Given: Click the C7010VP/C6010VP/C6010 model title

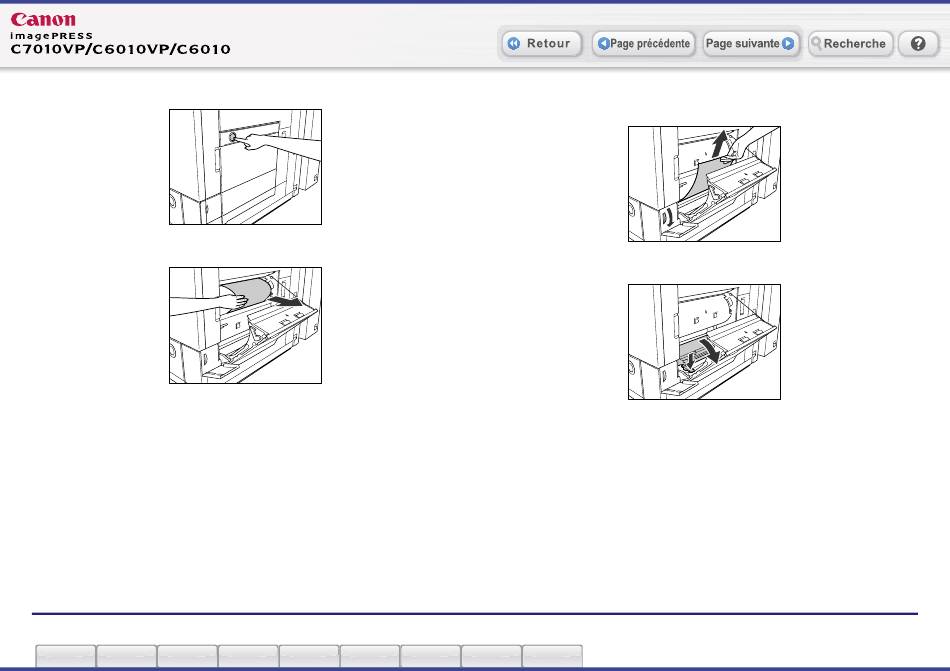Looking at the screenshot, I should pos(121,49).
